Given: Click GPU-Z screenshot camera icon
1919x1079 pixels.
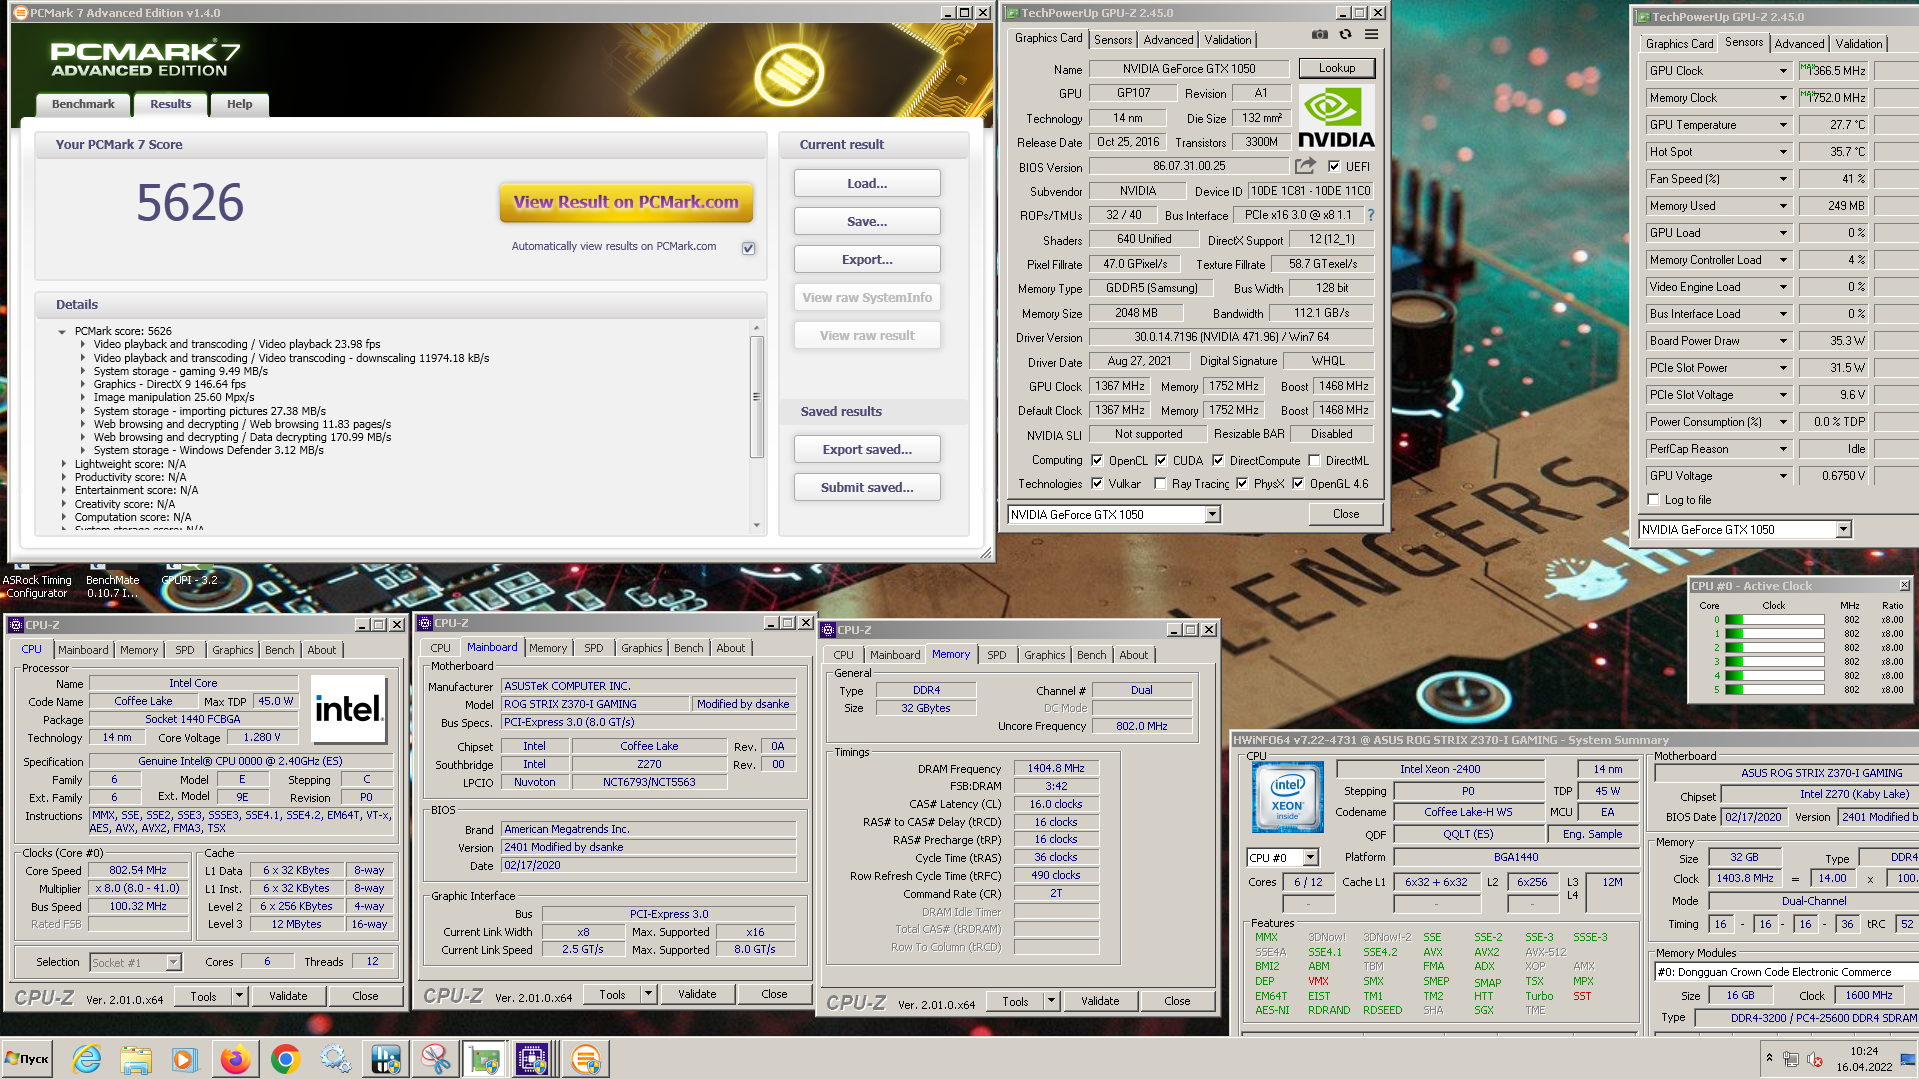Looking at the screenshot, I should [x=1320, y=34].
